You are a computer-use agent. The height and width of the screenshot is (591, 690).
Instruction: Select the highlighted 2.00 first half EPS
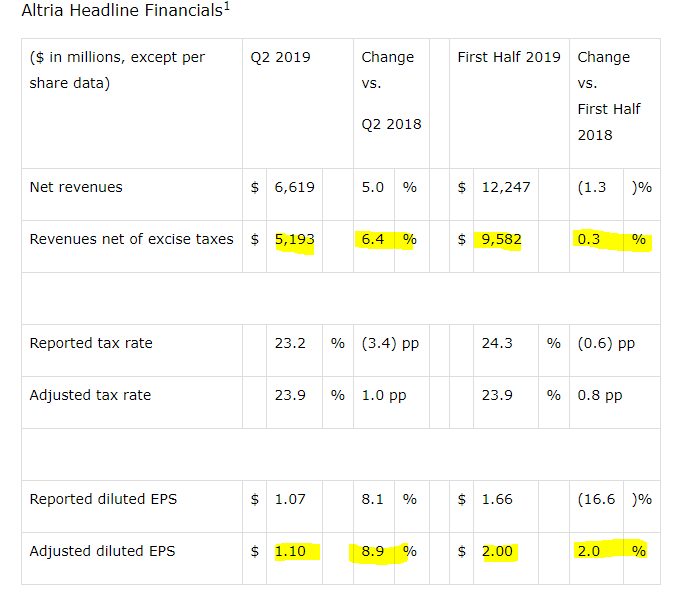click(497, 551)
